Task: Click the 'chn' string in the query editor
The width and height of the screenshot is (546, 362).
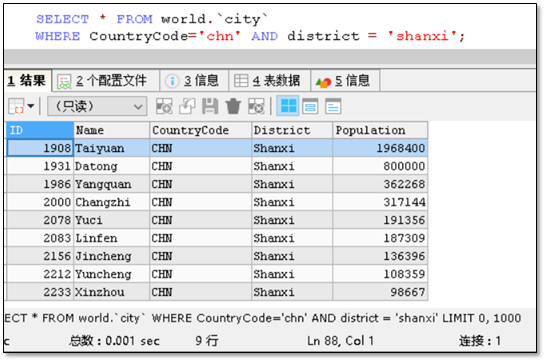Action: coord(220,36)
